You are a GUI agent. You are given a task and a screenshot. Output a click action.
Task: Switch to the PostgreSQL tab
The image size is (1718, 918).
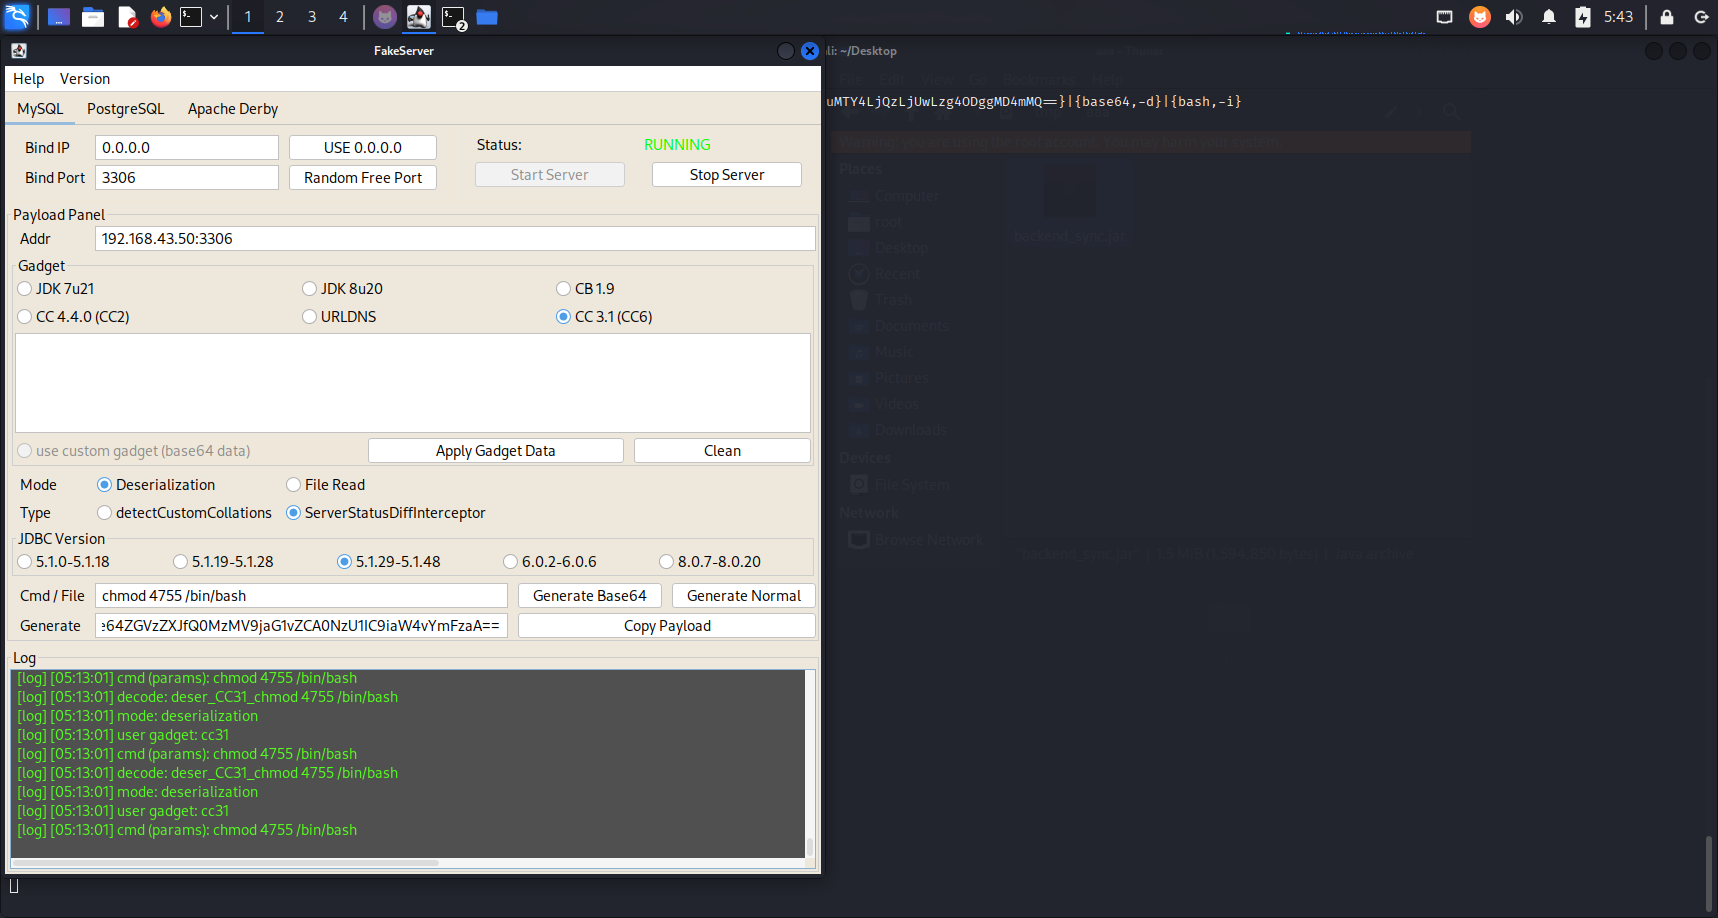coord(125,109)
